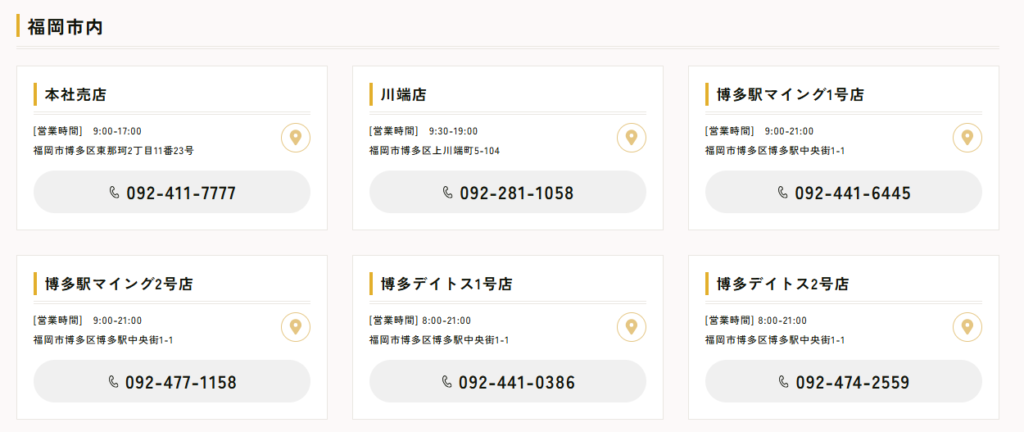The width and height of the screenshot is (1024, 432).
Task: Click phone icon beside 092-474-2559
Action: tap(784, 382)
